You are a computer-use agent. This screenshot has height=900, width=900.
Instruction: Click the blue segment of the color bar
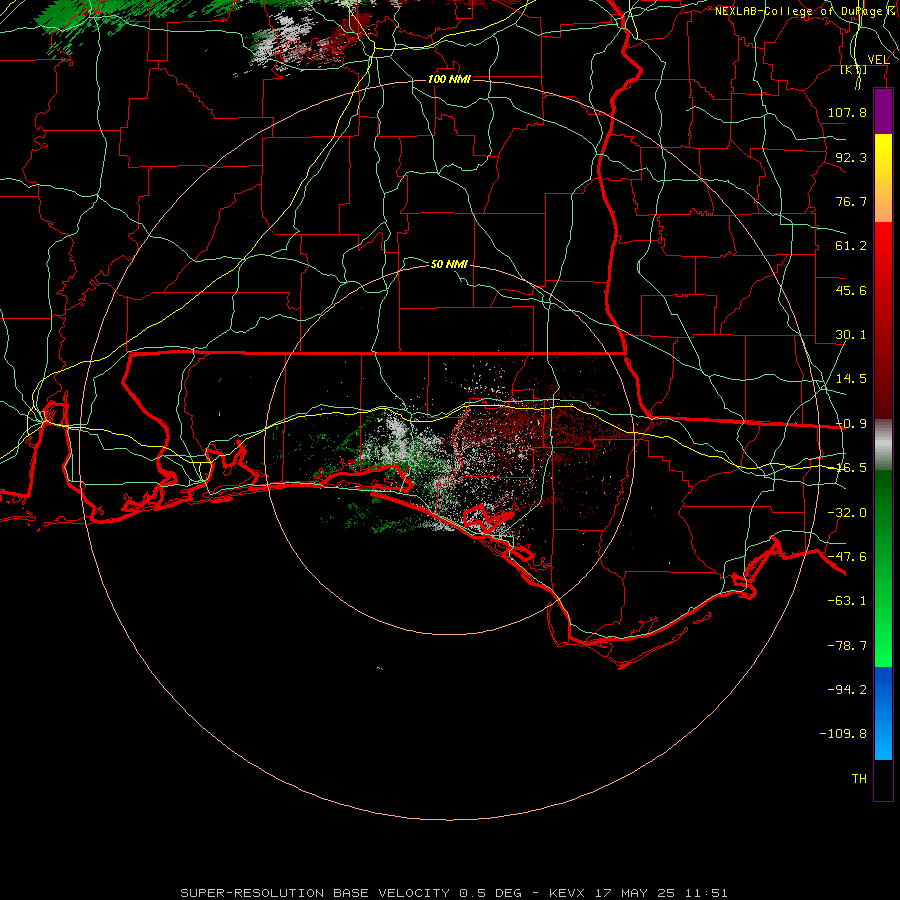(x=883, y=713)
